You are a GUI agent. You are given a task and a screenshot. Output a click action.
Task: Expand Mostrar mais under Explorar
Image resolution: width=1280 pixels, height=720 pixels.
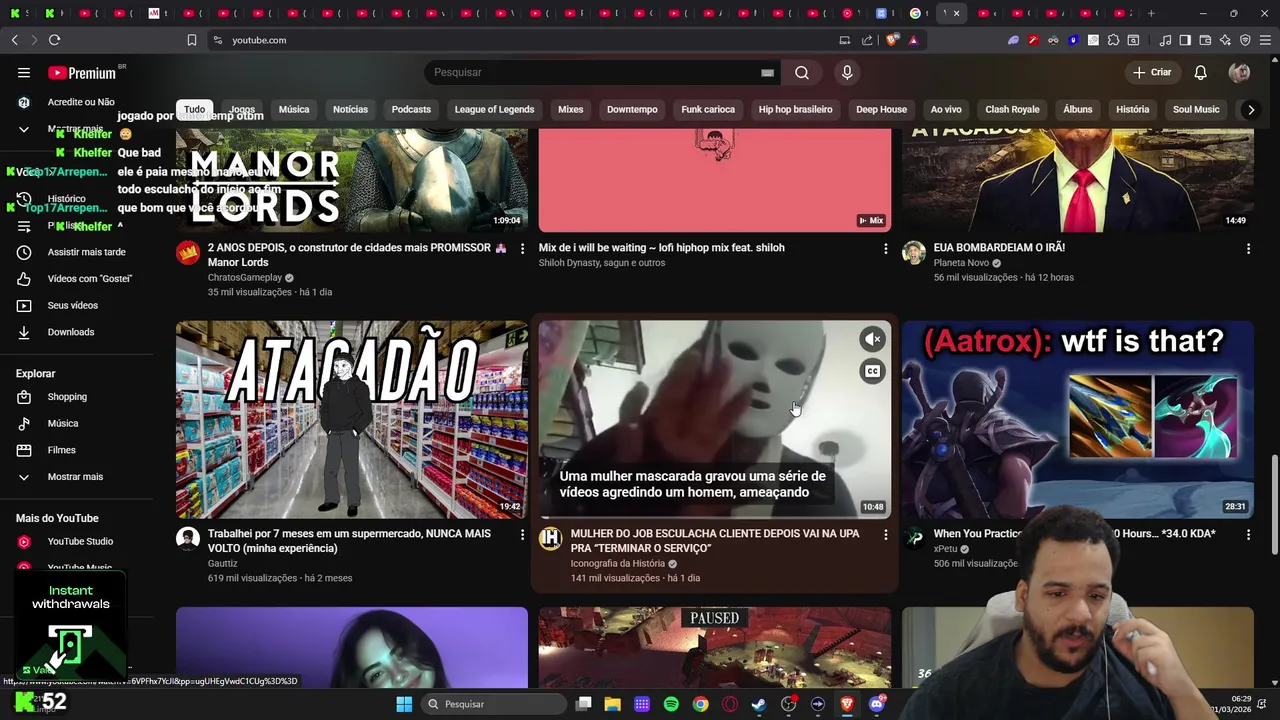tap(77, 477)
